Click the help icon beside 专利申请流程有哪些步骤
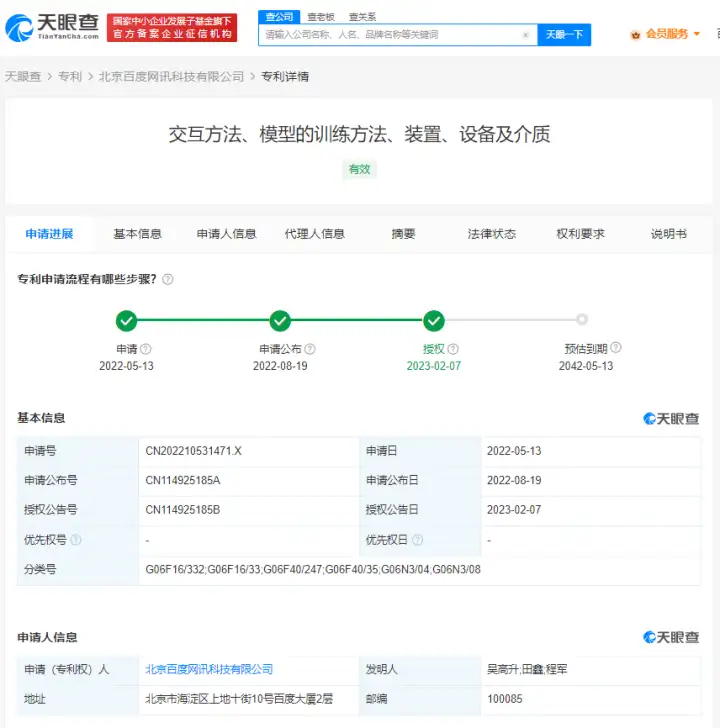The height and width of the screenshot is (728, 720). (x=168, y=280)
